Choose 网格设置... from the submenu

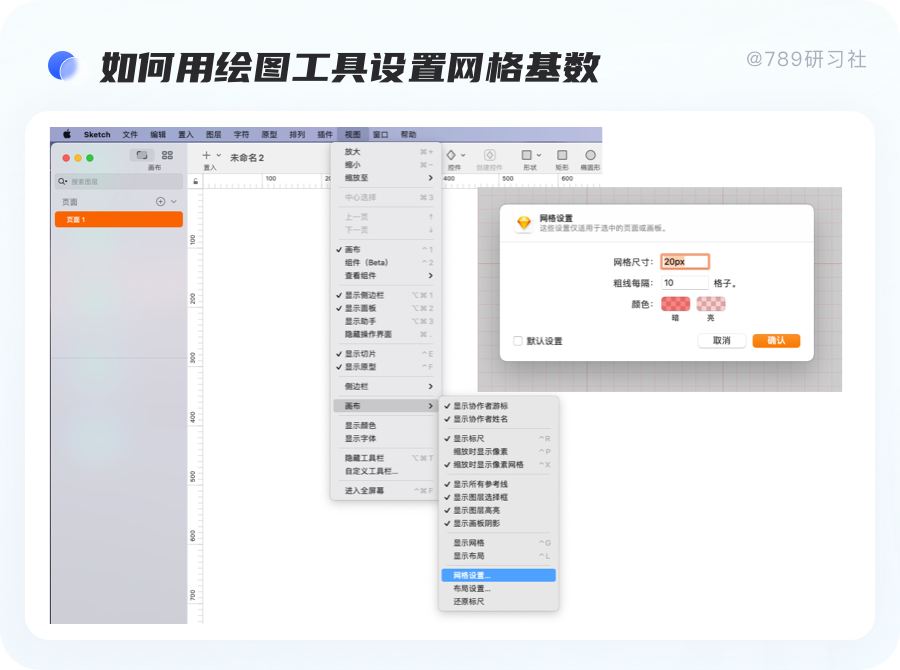pos(472,575)
